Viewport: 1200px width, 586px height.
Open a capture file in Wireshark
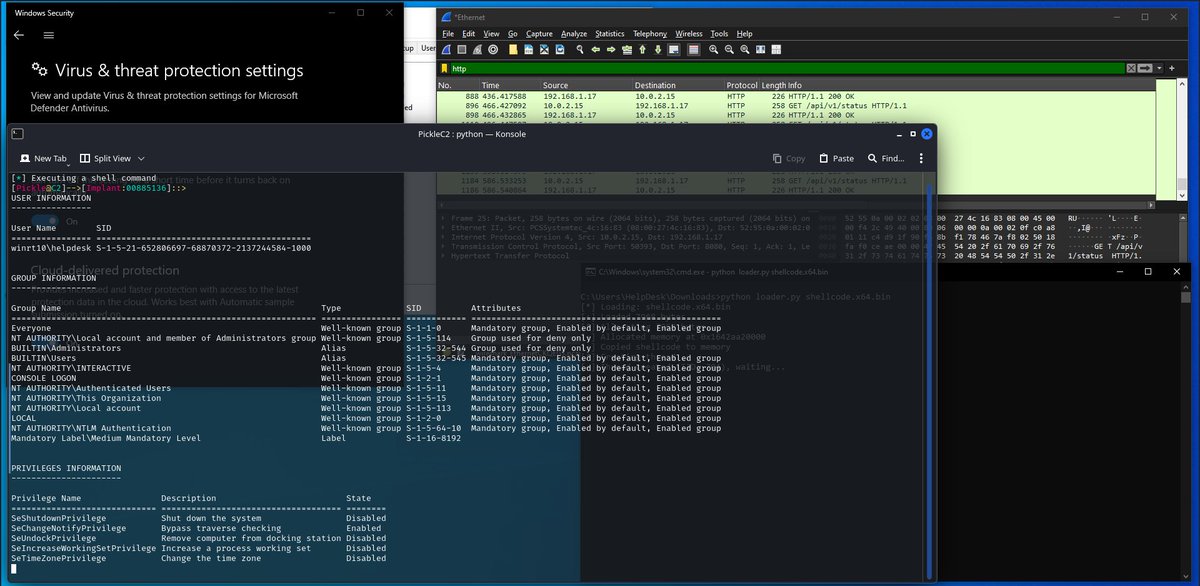pos(513,49)
